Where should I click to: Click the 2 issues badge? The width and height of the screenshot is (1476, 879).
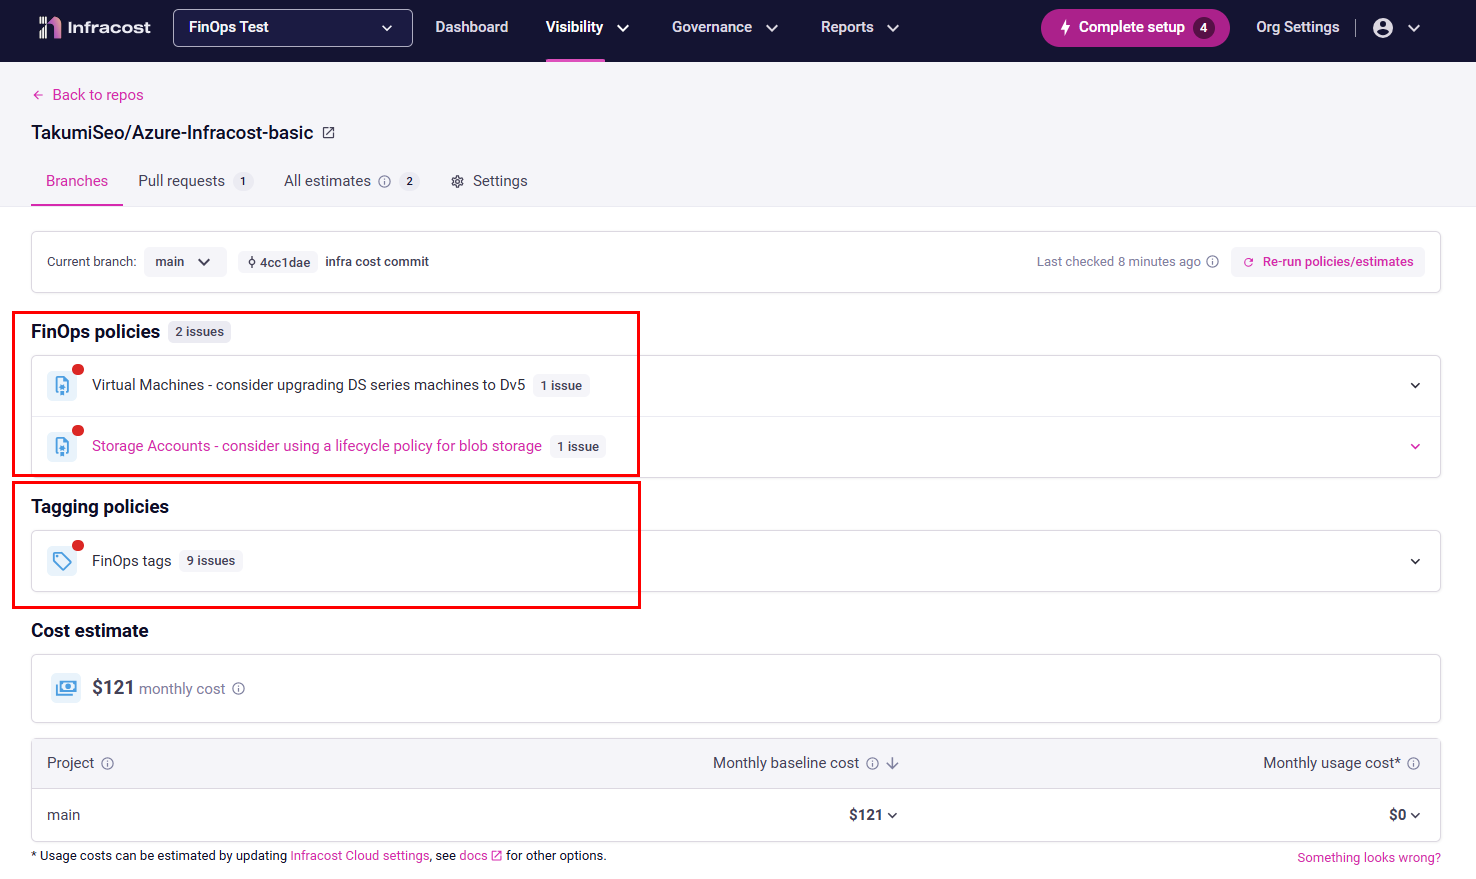(199, 332)
